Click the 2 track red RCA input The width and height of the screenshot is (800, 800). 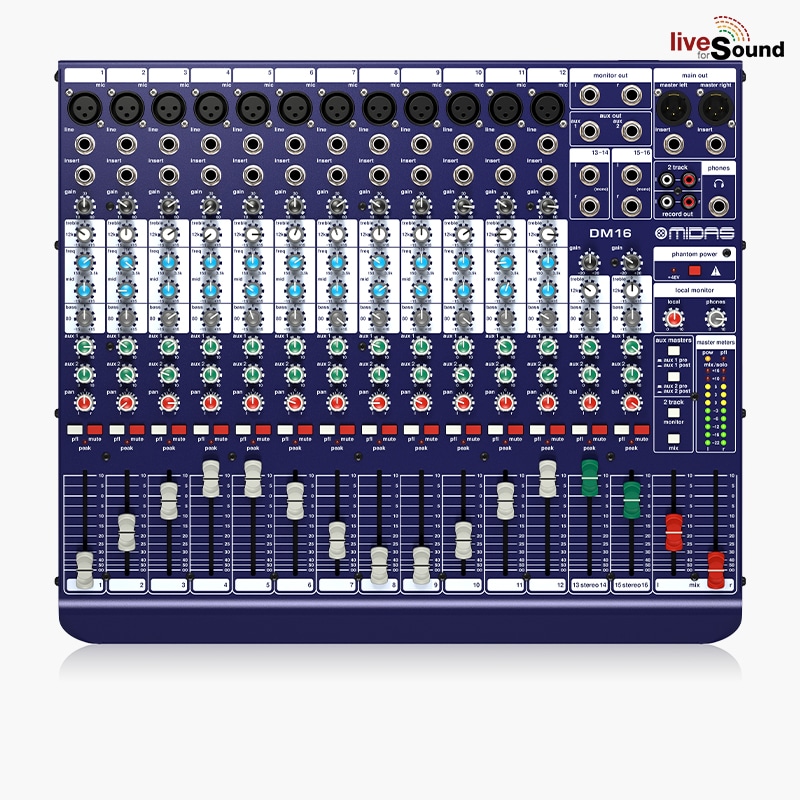pyautogui.click(x=689, y=180)
